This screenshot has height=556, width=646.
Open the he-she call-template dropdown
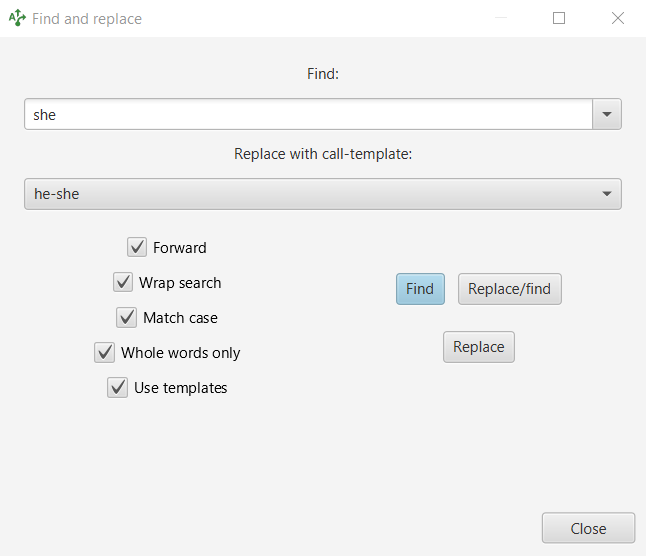click(x=323, y=194)
